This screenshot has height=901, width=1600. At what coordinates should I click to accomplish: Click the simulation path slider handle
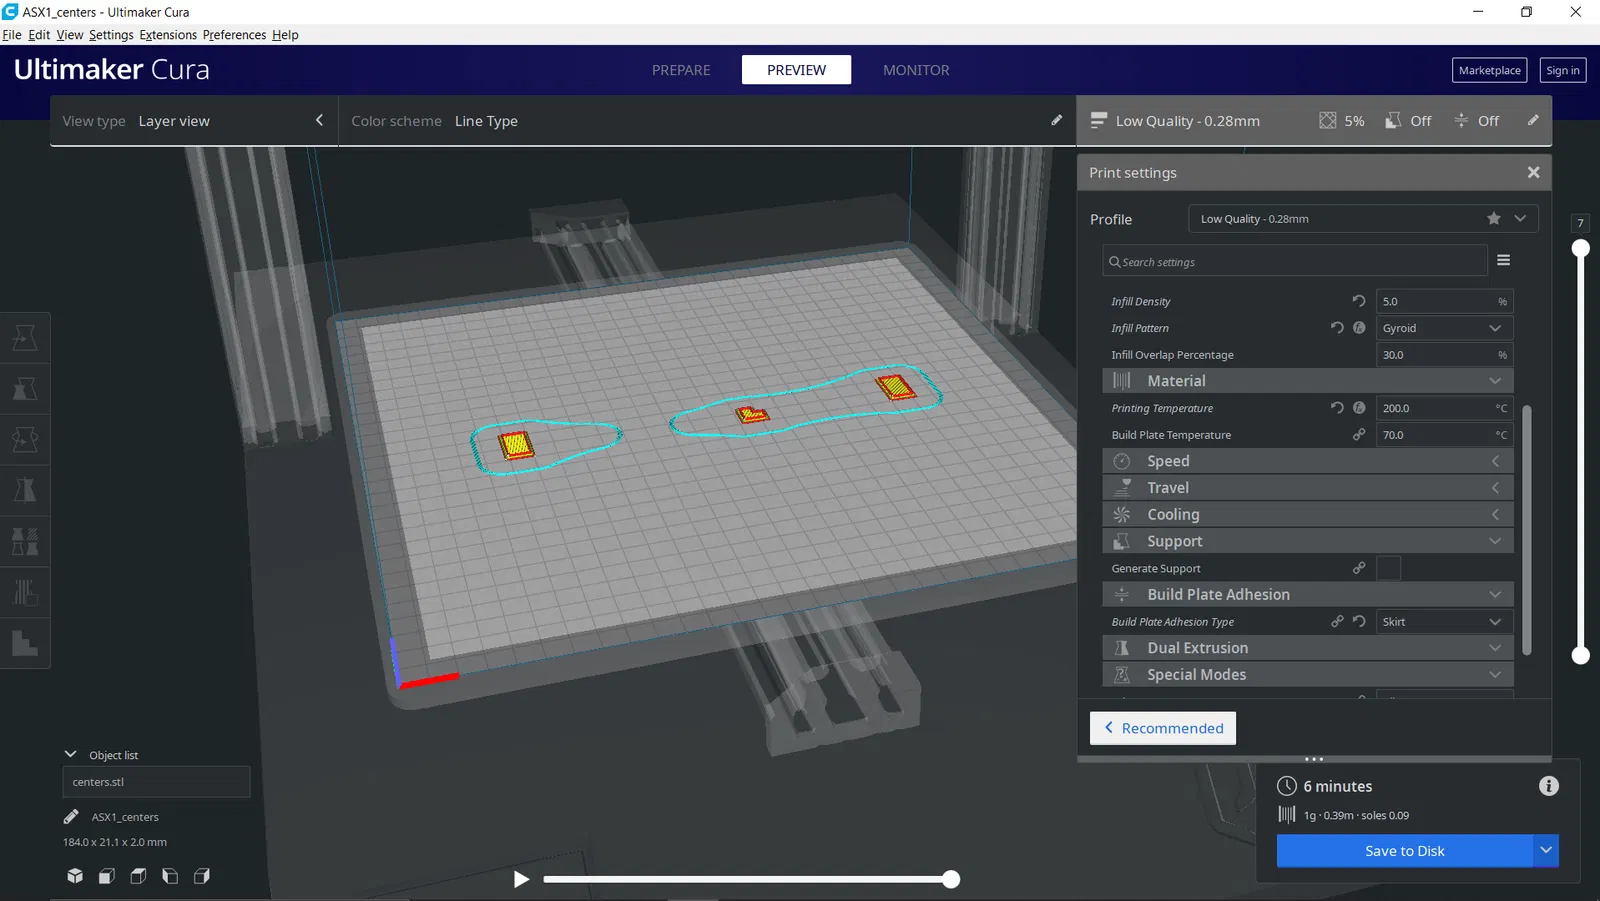click(951, 879)
